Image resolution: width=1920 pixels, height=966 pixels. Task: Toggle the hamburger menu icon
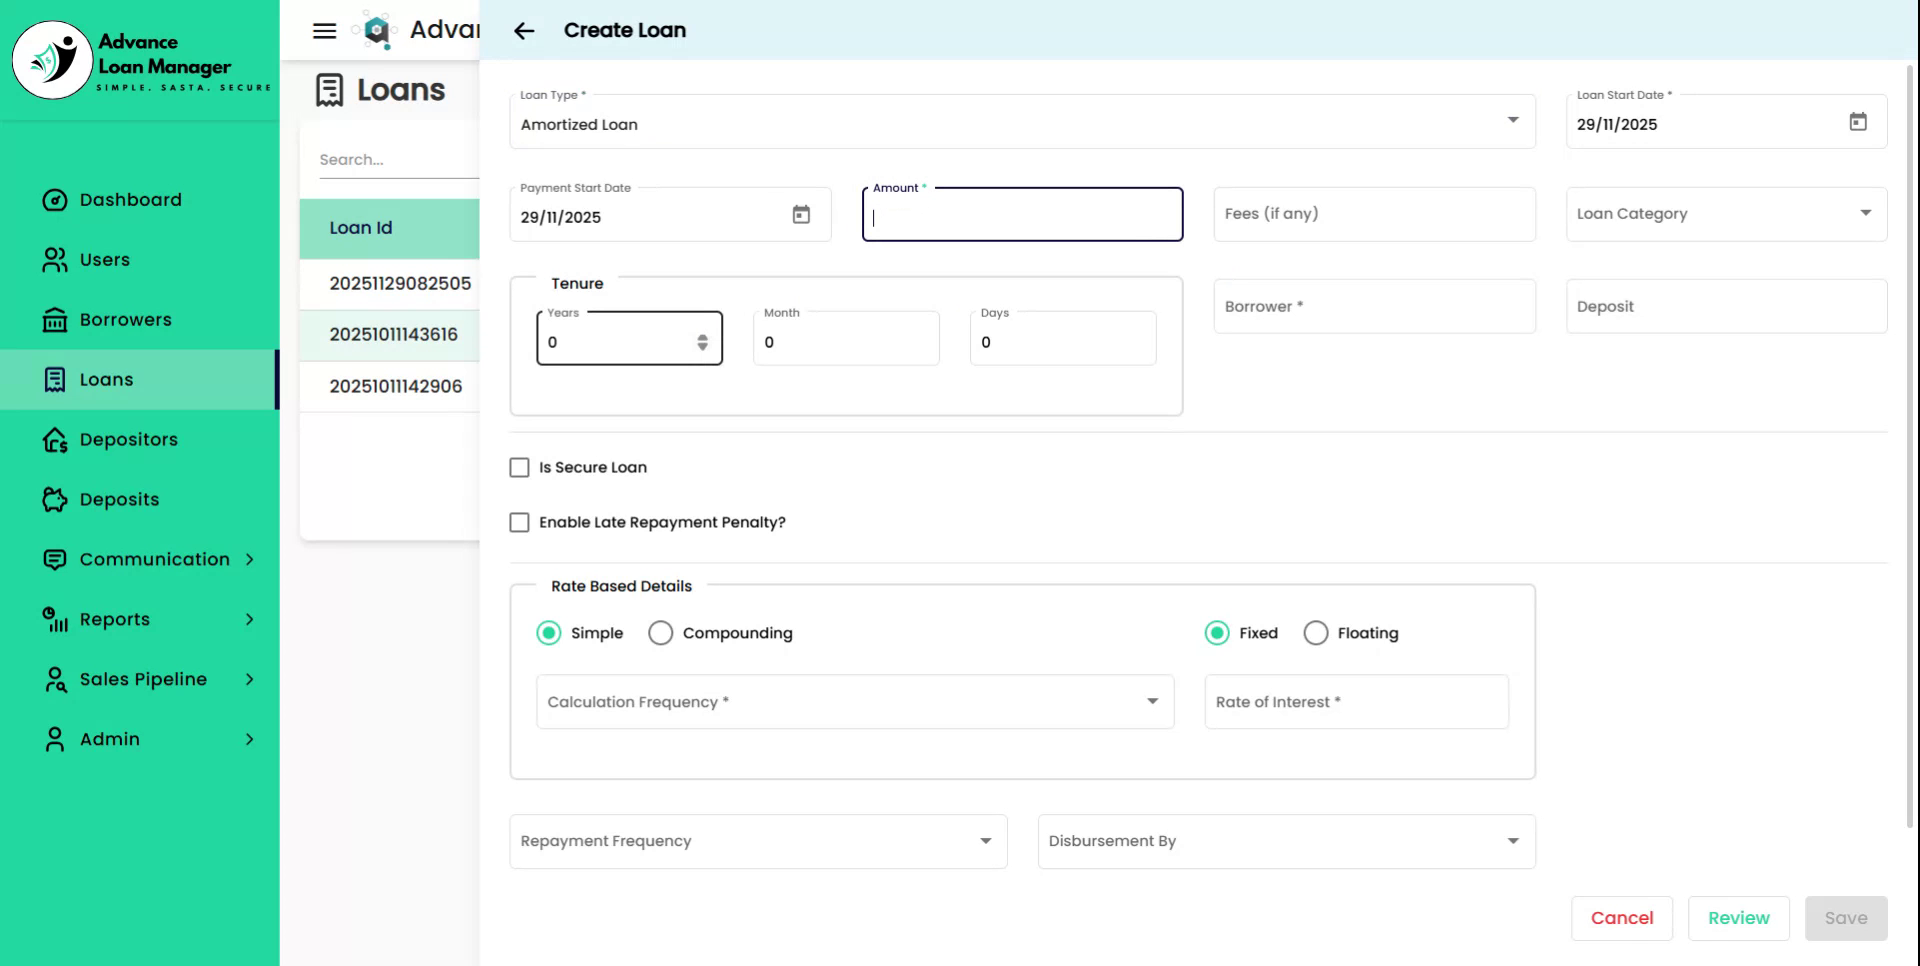point(324,31)
